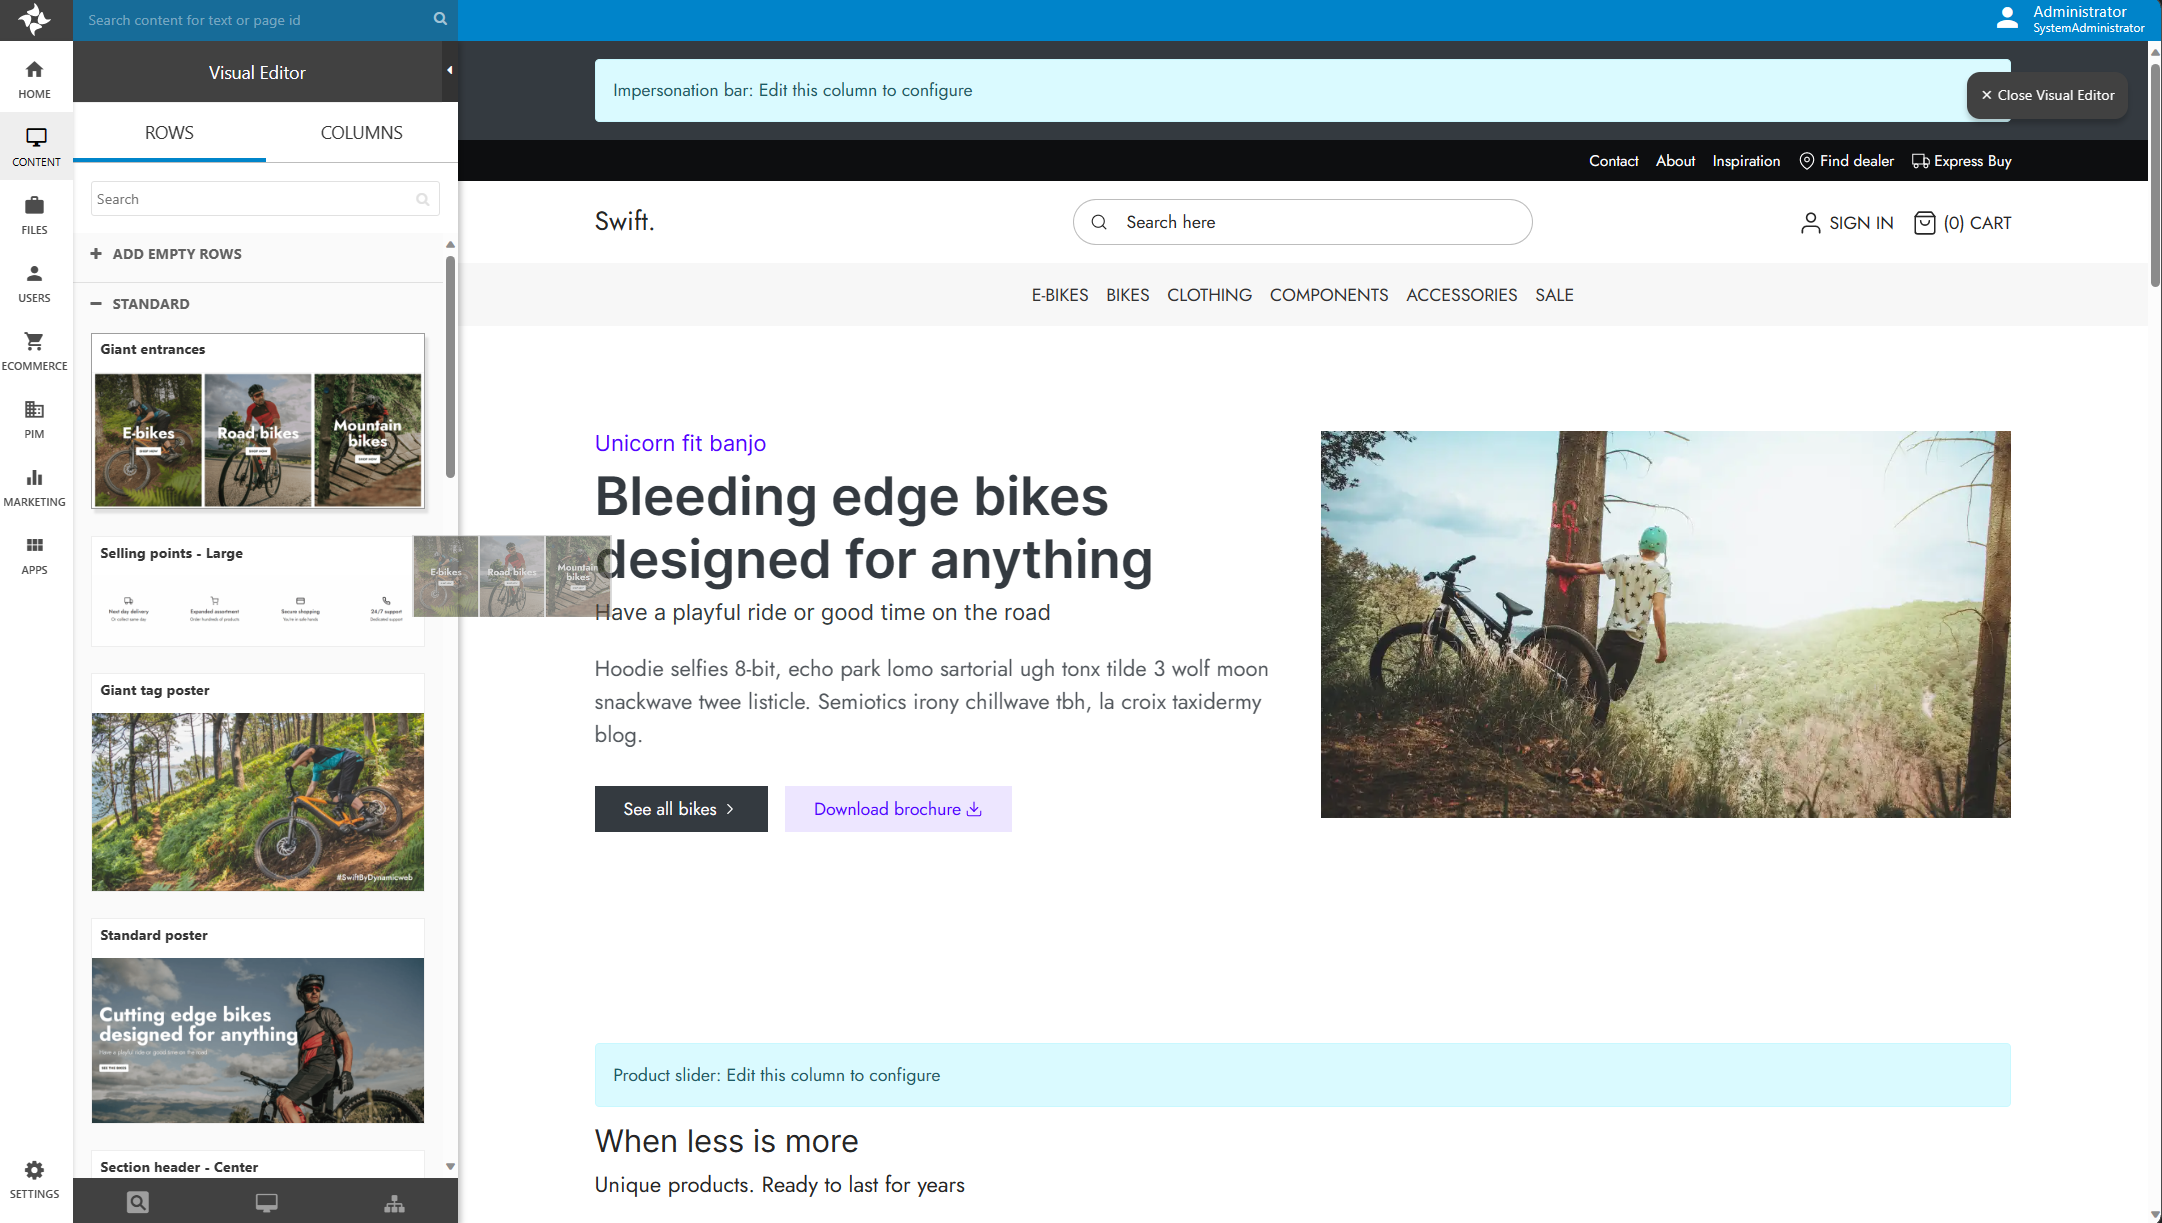Open the Ecommerce section in the sidebar
2162x1223 pixels.
tap(35, 349)
